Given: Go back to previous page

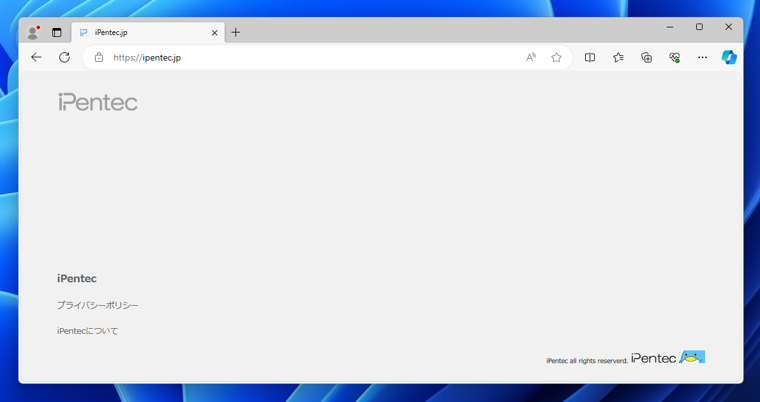Looking at the screenshot, I should click(x=36, y=57).
